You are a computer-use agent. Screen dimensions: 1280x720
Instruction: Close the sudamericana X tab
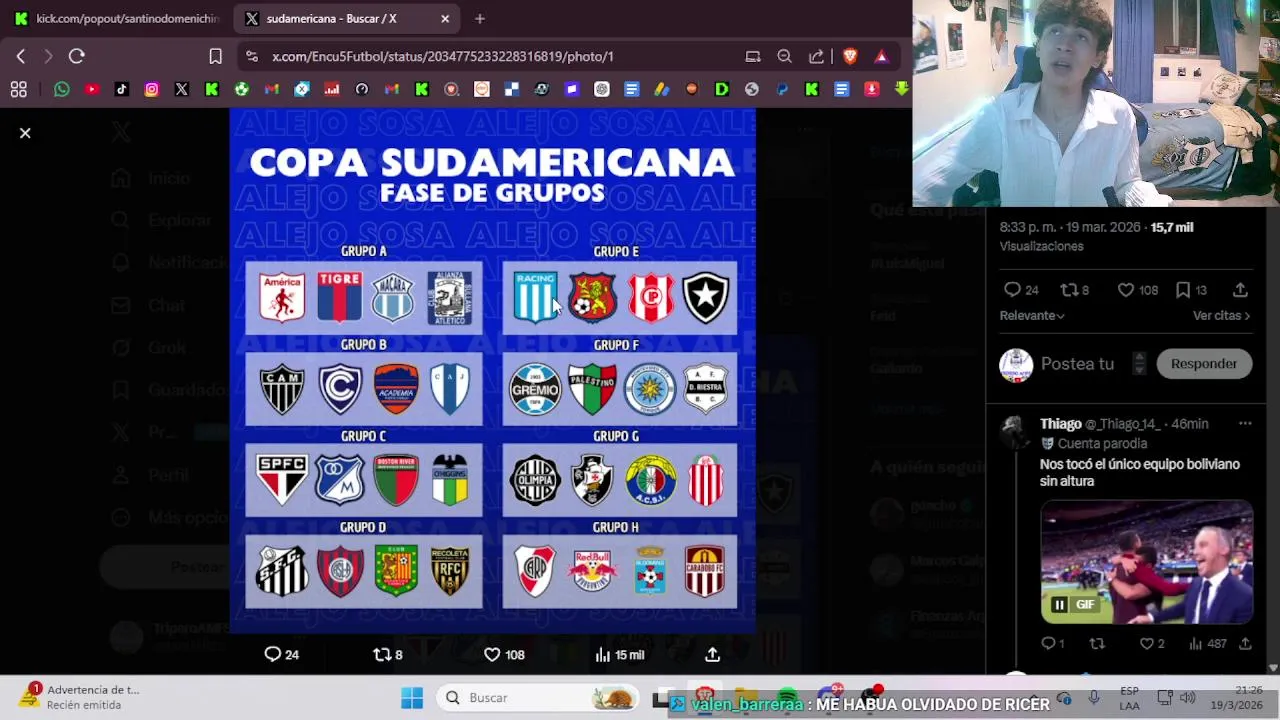(445, 18)
